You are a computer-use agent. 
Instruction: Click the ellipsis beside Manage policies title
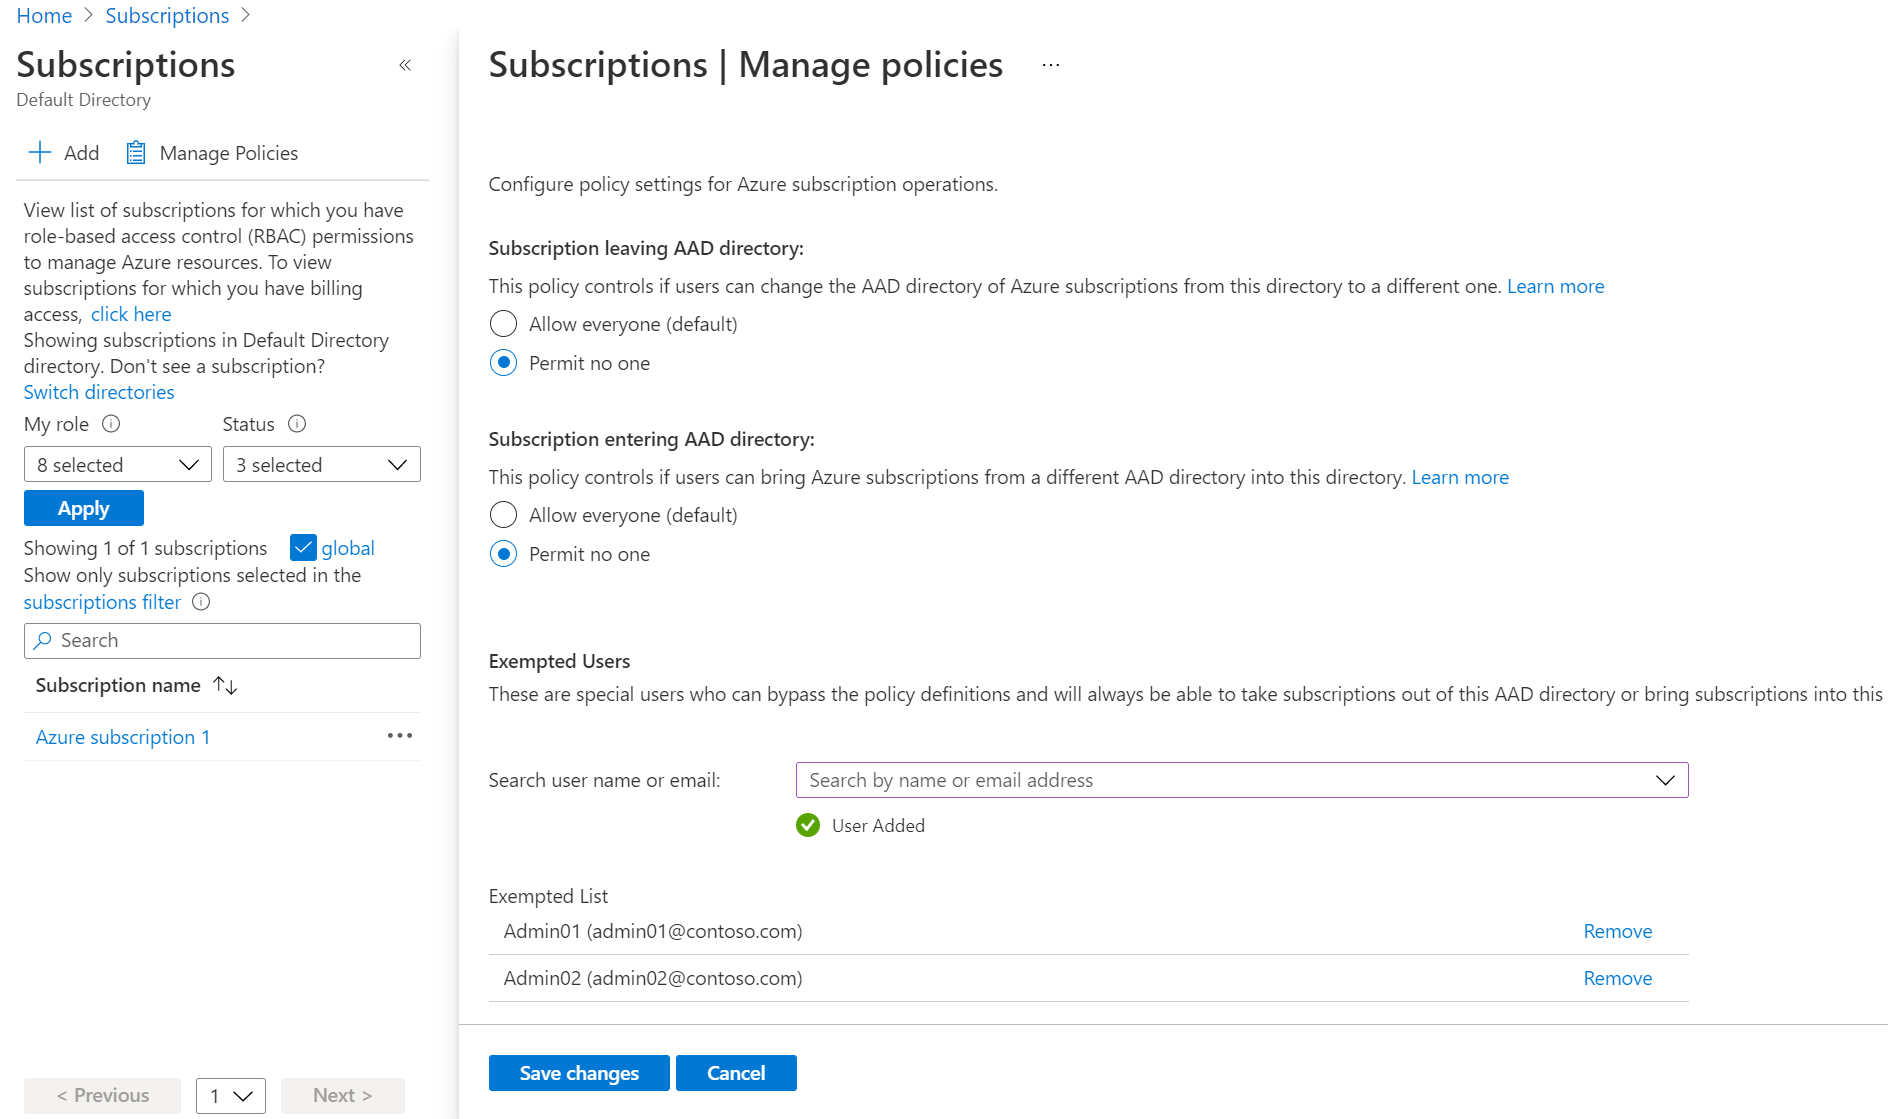[x=1050, y=64]
